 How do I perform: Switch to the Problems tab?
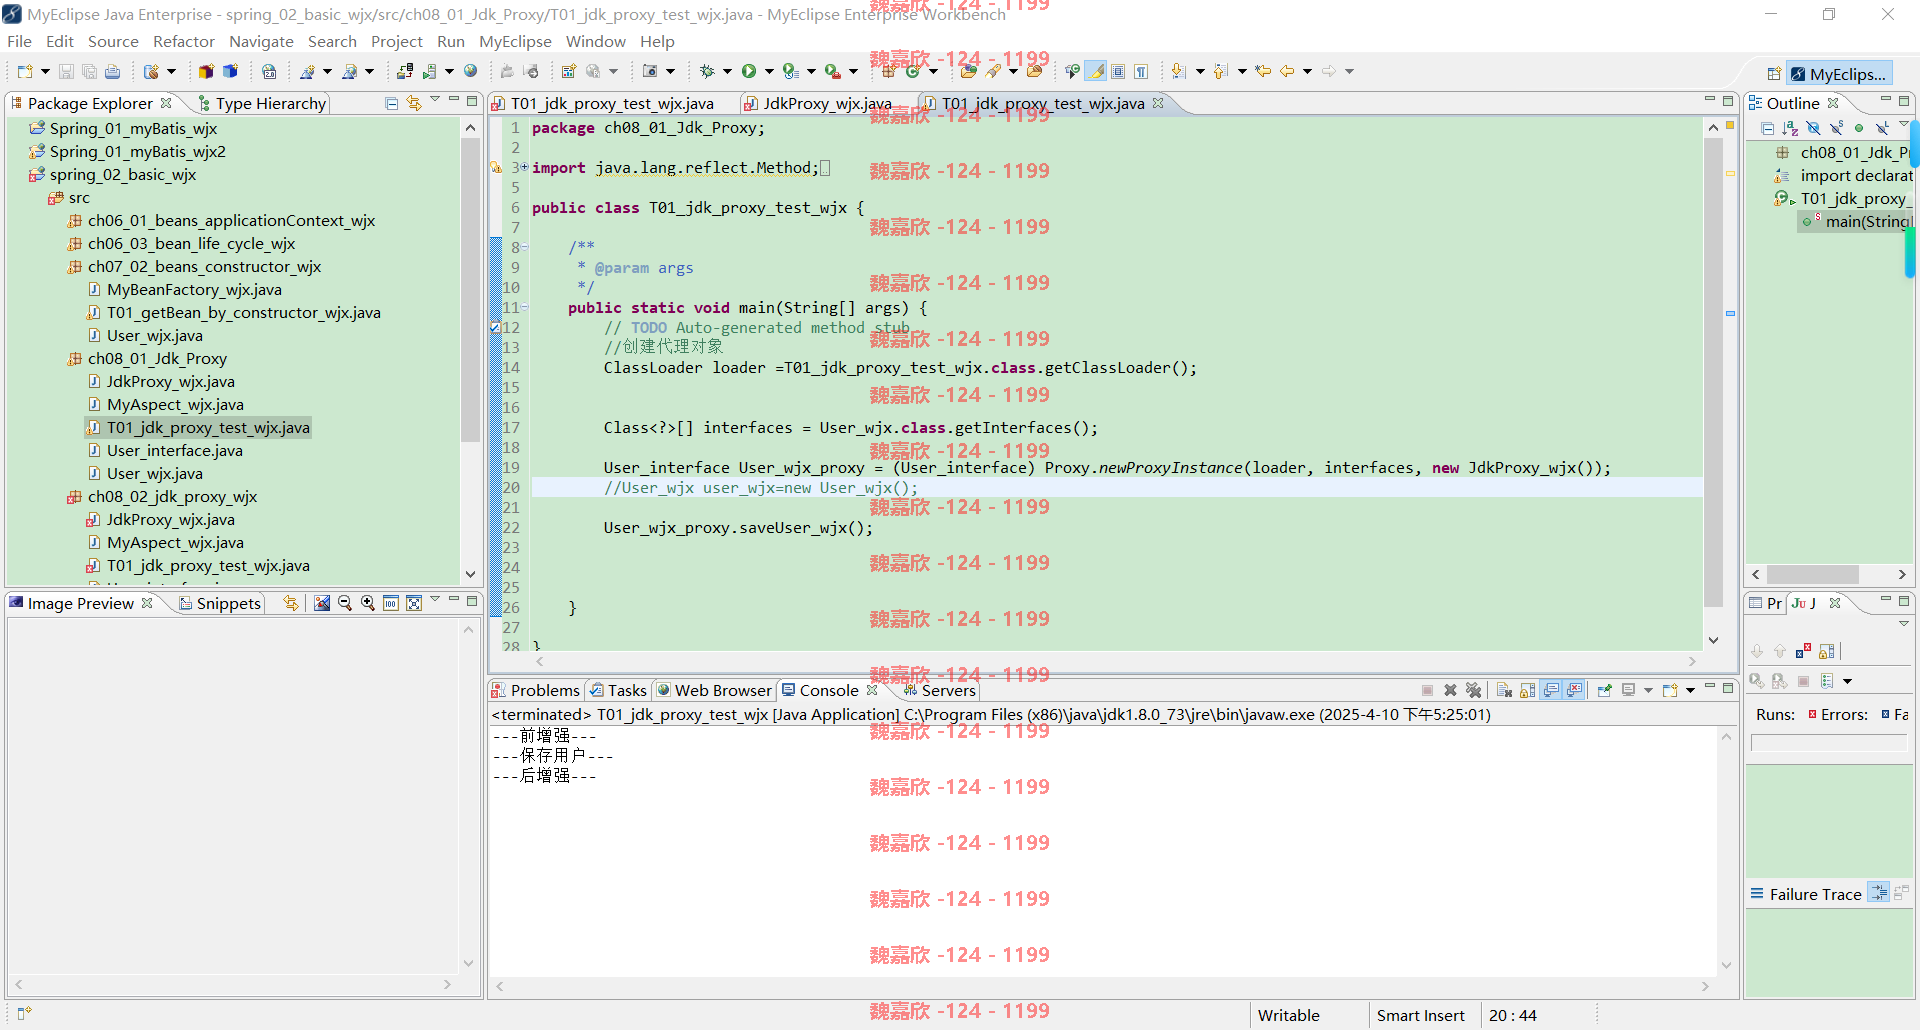pos(535,690)
